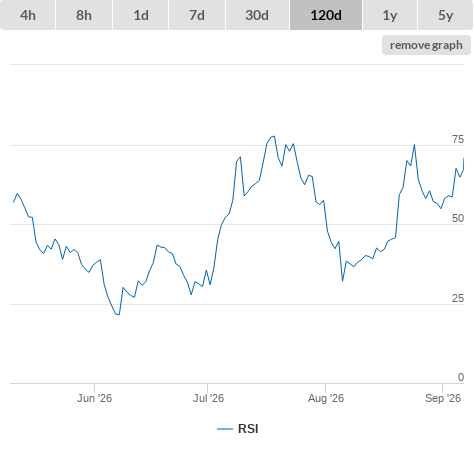Select the 7d range tab
Screen dimensions: 474x455
click(197, 15)
